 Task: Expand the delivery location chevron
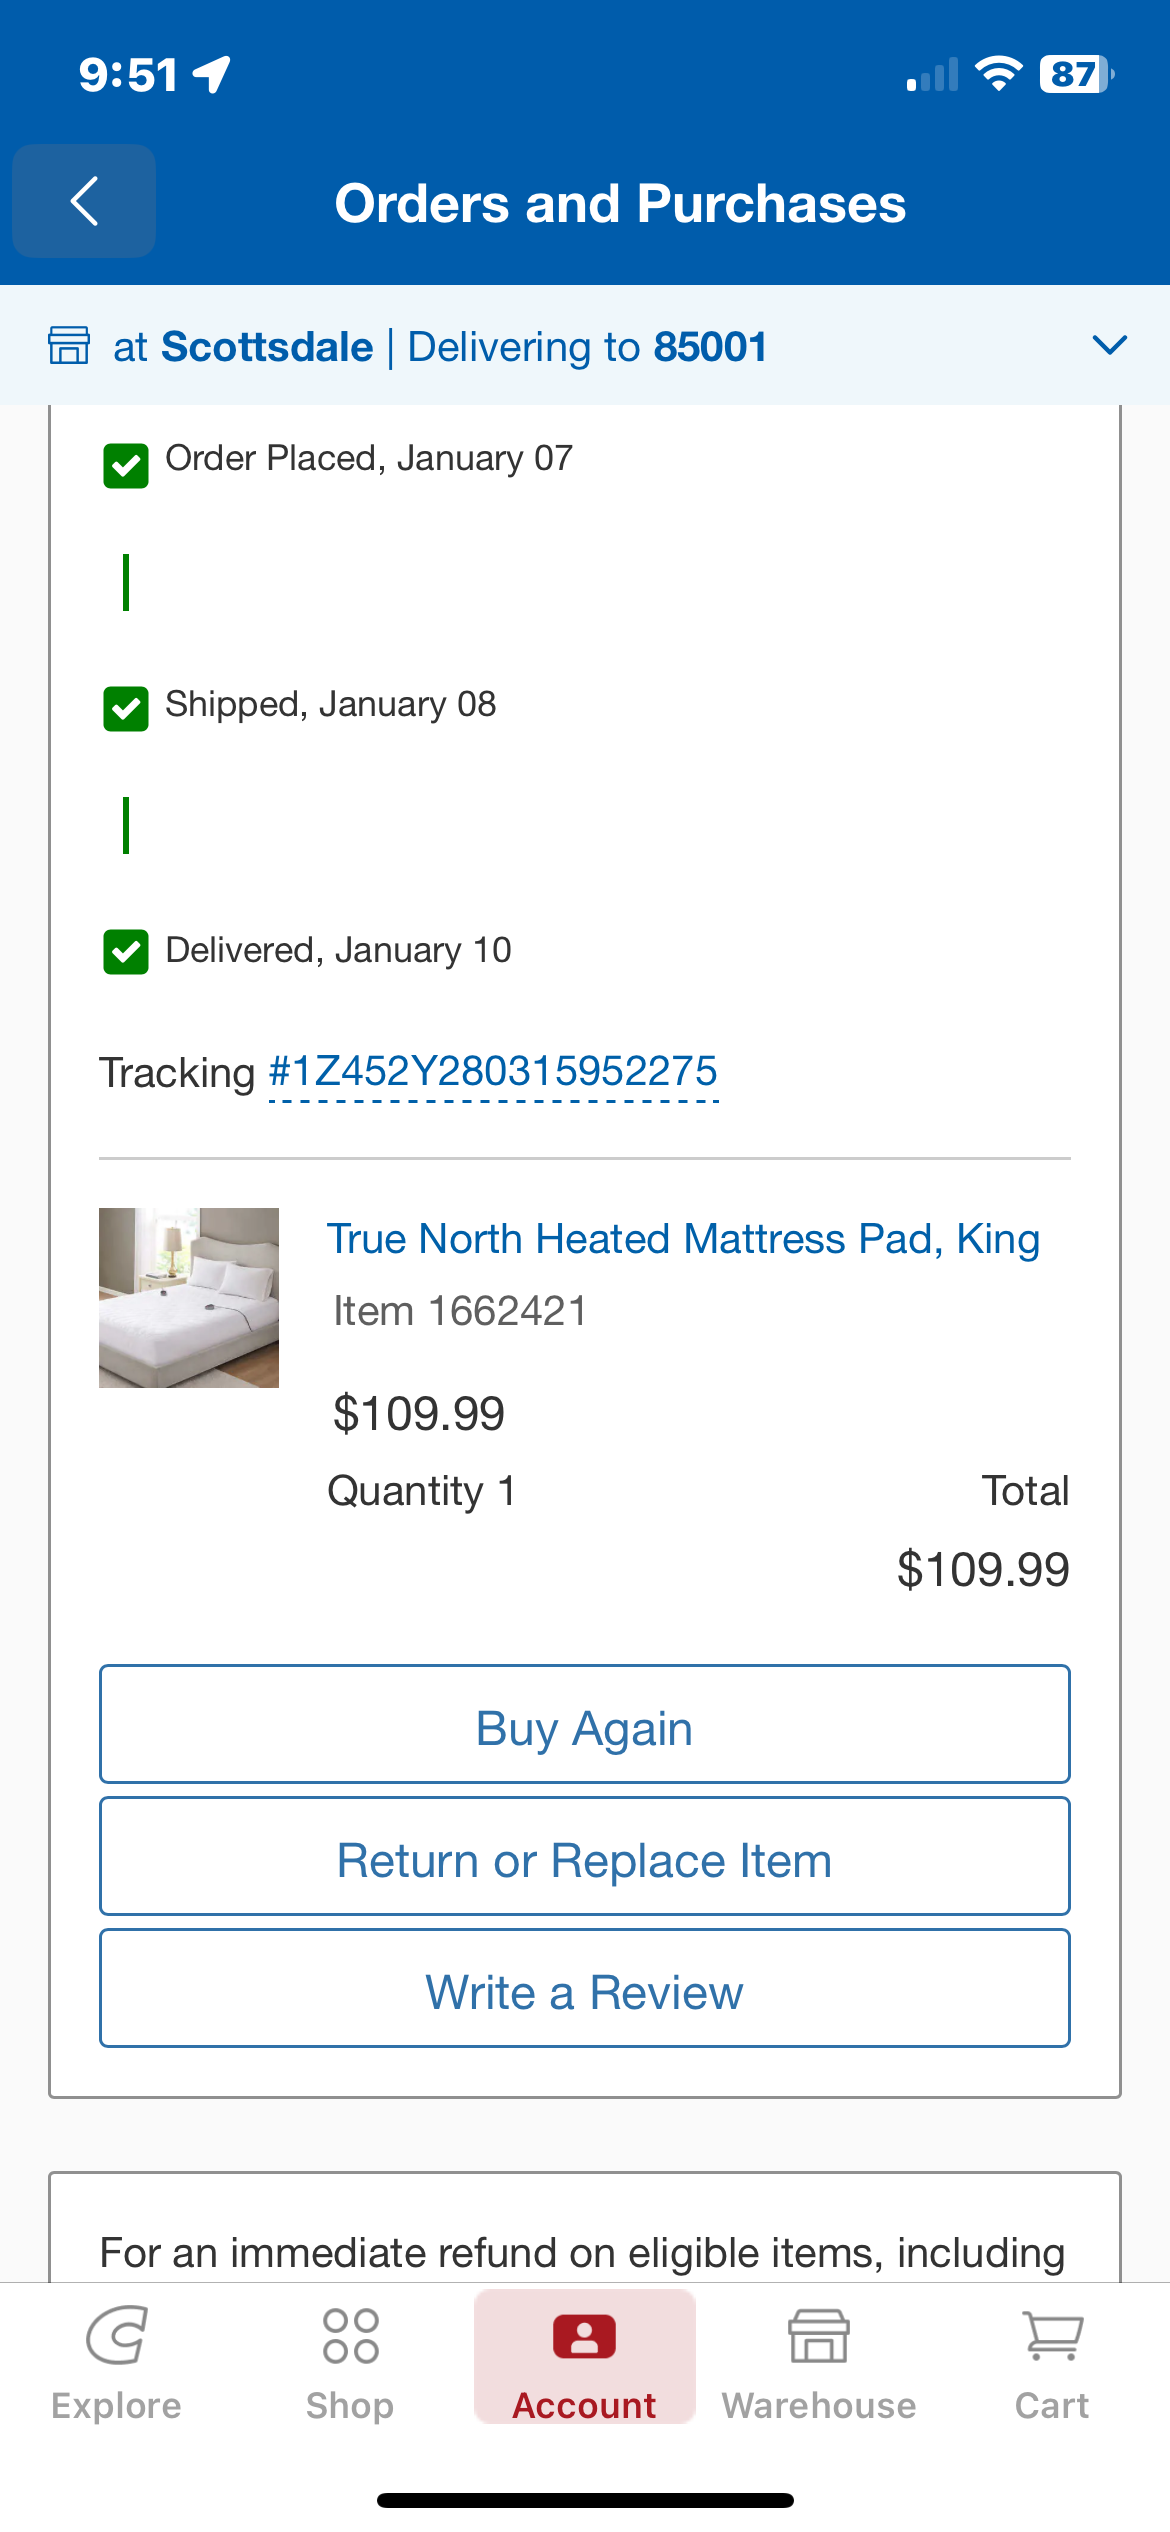1110,345
